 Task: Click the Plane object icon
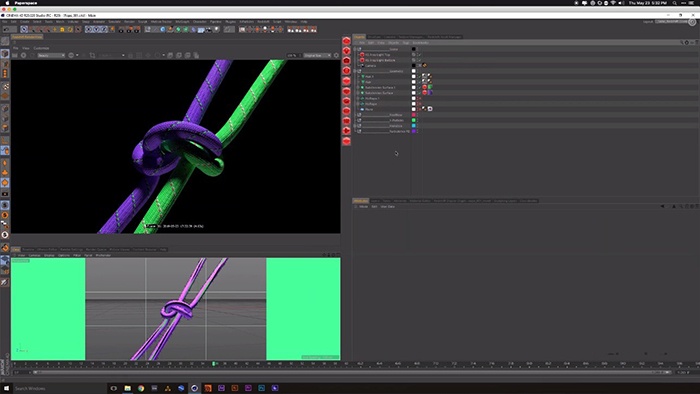(362, 109)
